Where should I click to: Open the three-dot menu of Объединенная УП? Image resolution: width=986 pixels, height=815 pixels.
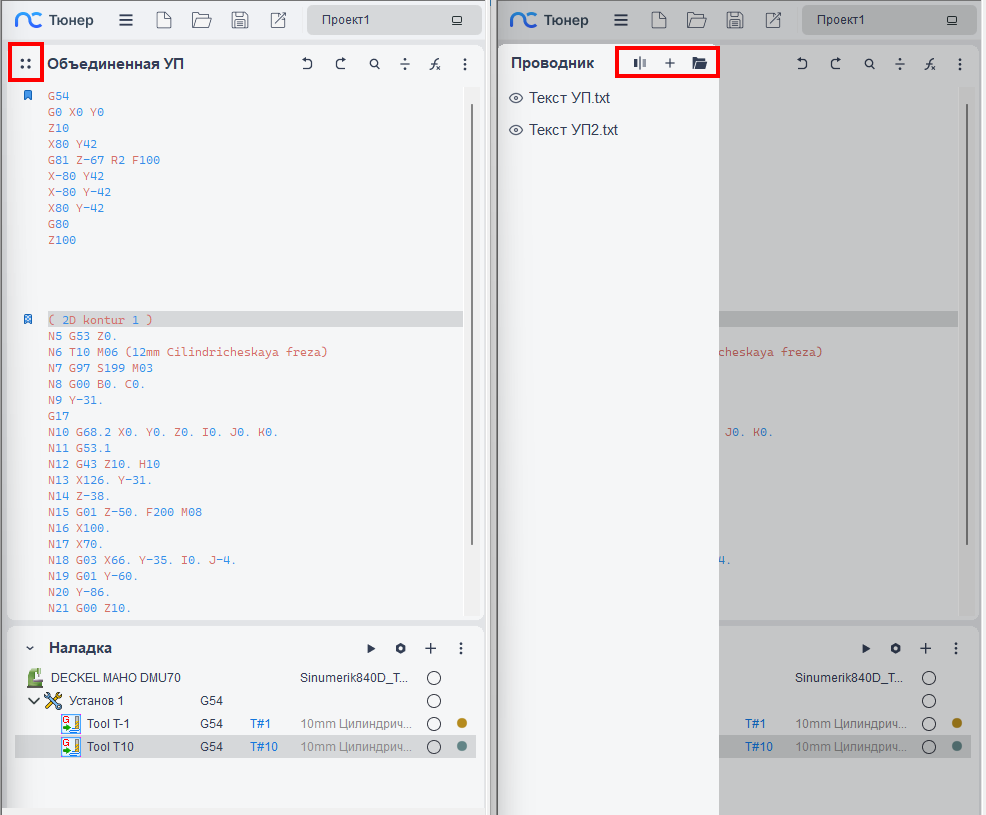click(465, 64)
